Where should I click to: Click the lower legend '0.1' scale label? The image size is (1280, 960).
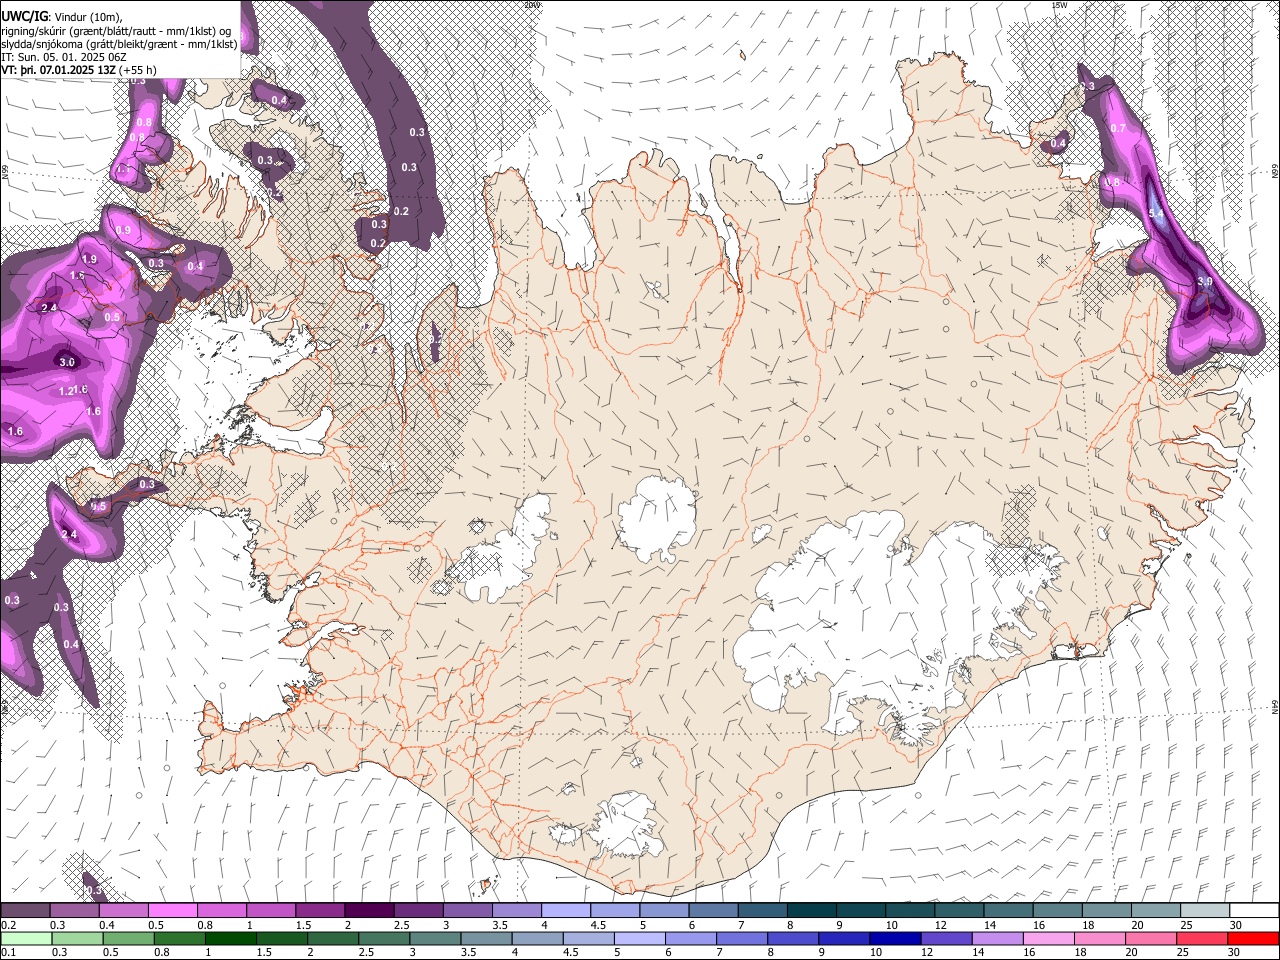click(x=8, y=952)
